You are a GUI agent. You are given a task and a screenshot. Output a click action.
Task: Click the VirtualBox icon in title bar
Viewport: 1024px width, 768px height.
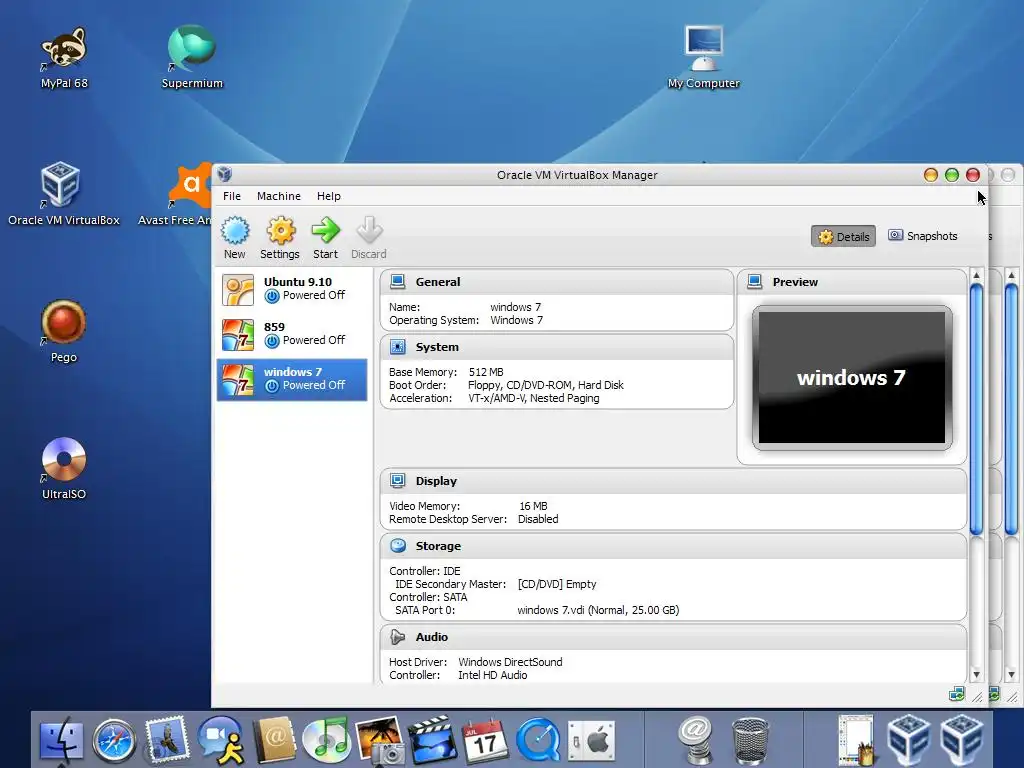tap(225, 174)
